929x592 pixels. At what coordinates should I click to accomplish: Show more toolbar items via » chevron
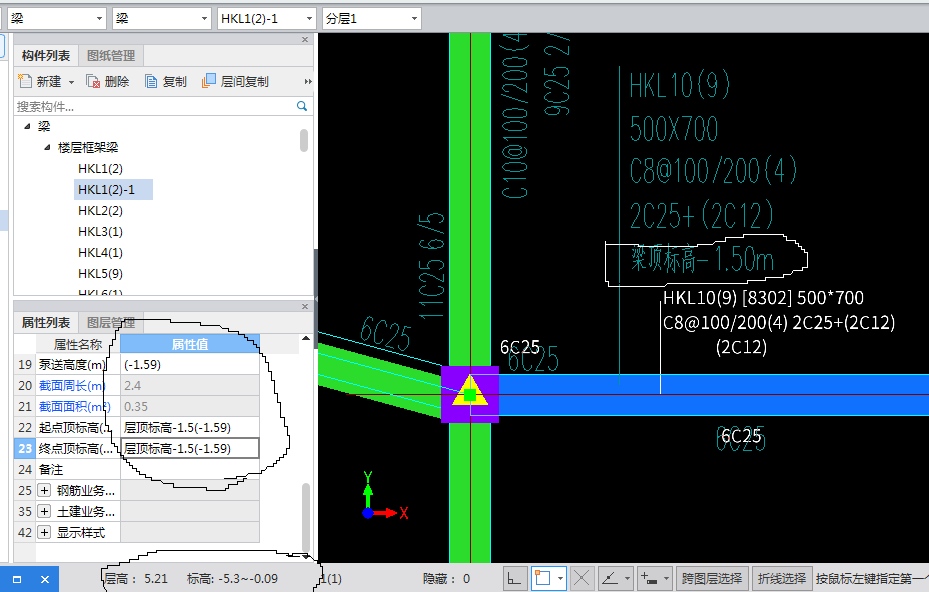308,82
